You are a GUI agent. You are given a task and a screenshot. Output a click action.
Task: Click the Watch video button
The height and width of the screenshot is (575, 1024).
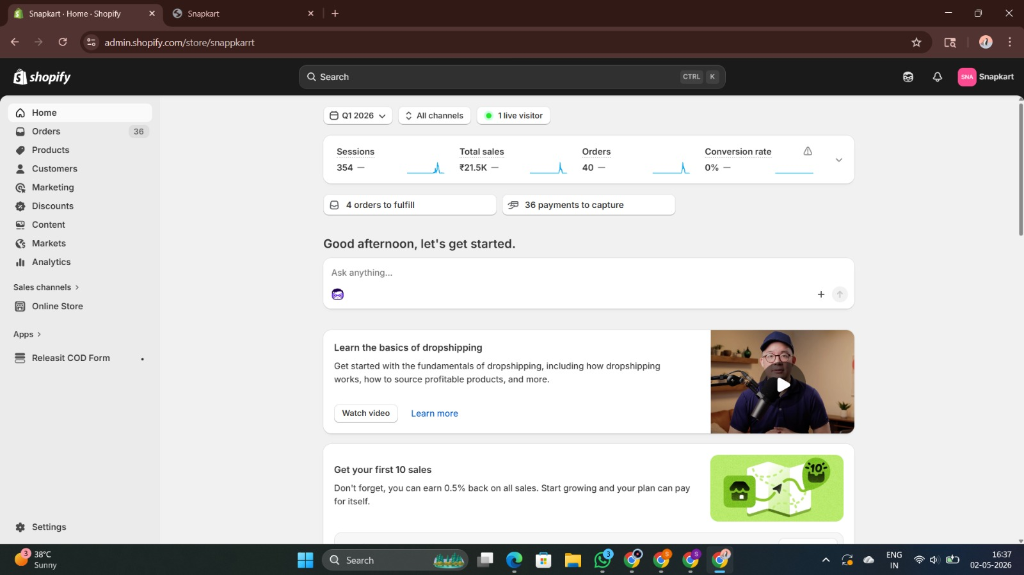(x=366, y=413)
